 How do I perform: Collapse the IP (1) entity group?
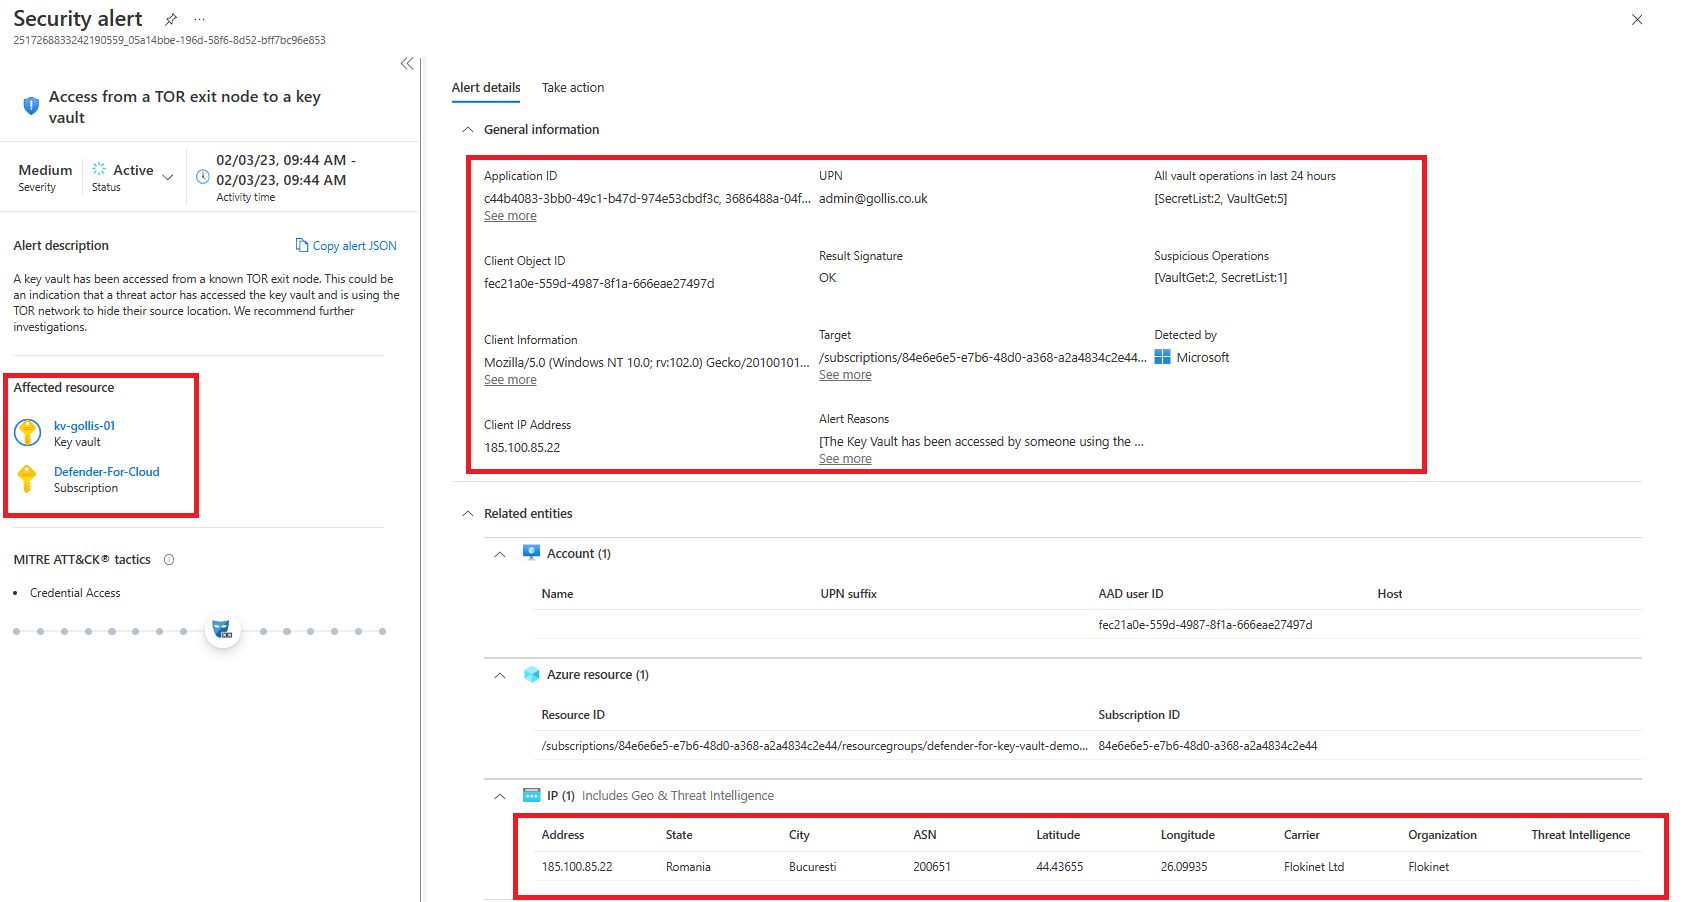[x=500, y=796]
